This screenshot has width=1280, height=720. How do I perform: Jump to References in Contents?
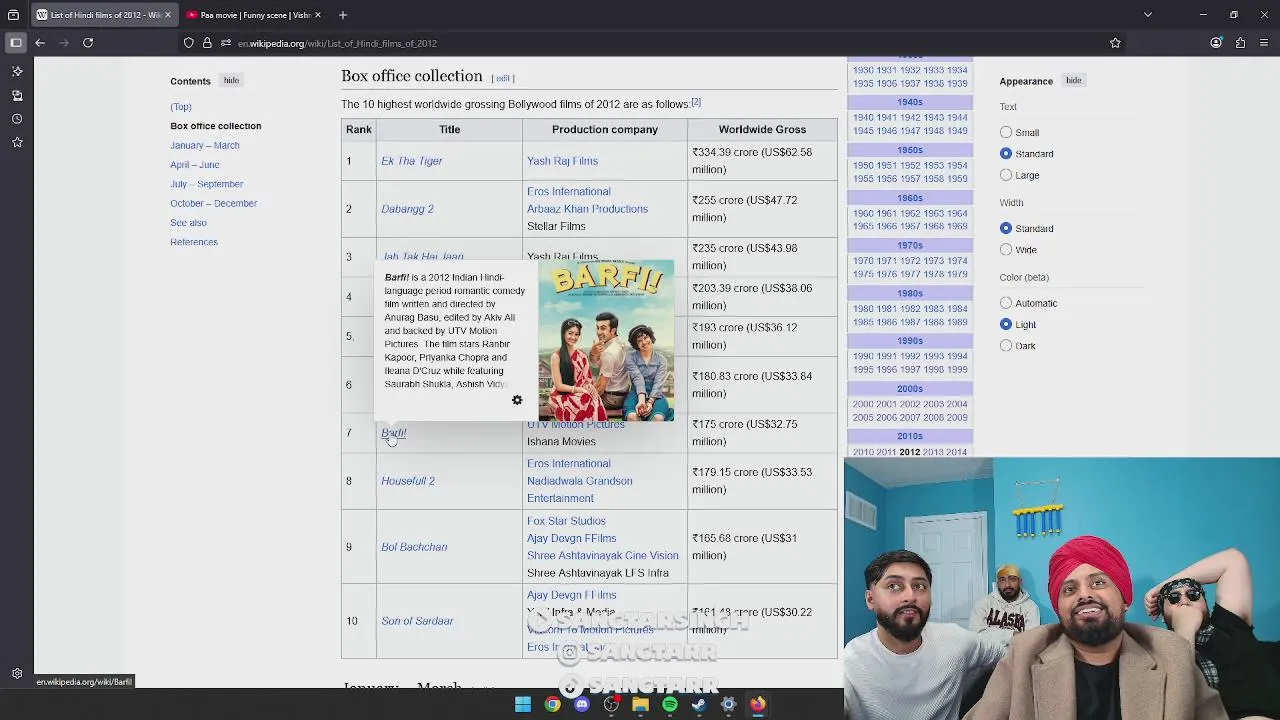click(194, 242)
